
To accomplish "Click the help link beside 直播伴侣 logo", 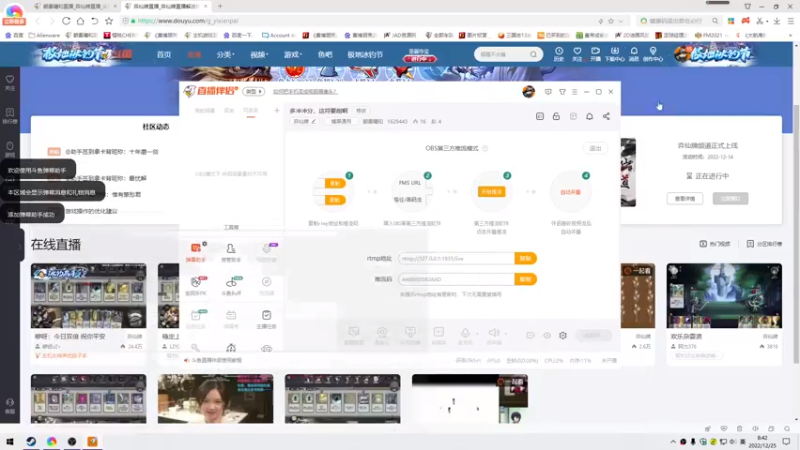I will point(305,92).
